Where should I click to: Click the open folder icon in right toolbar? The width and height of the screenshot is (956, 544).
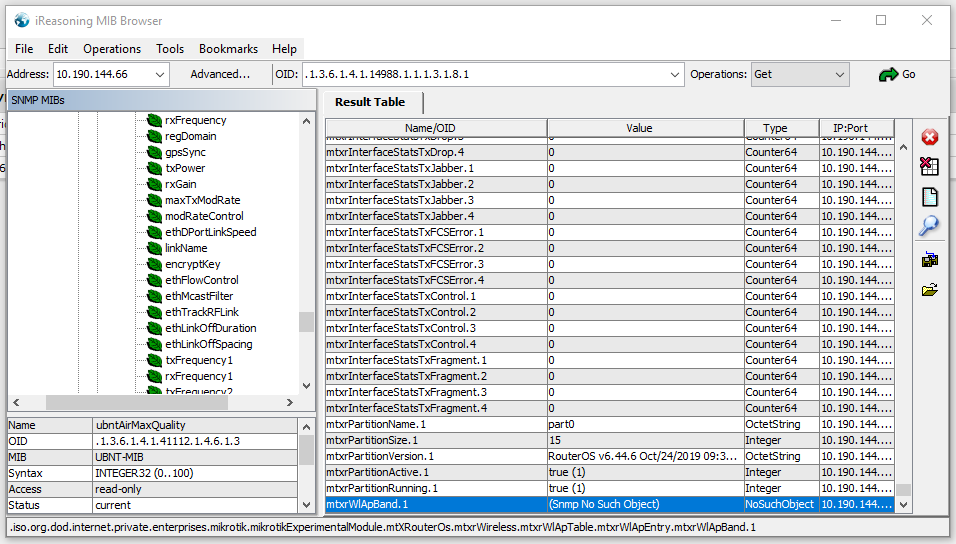coord(929,290)
